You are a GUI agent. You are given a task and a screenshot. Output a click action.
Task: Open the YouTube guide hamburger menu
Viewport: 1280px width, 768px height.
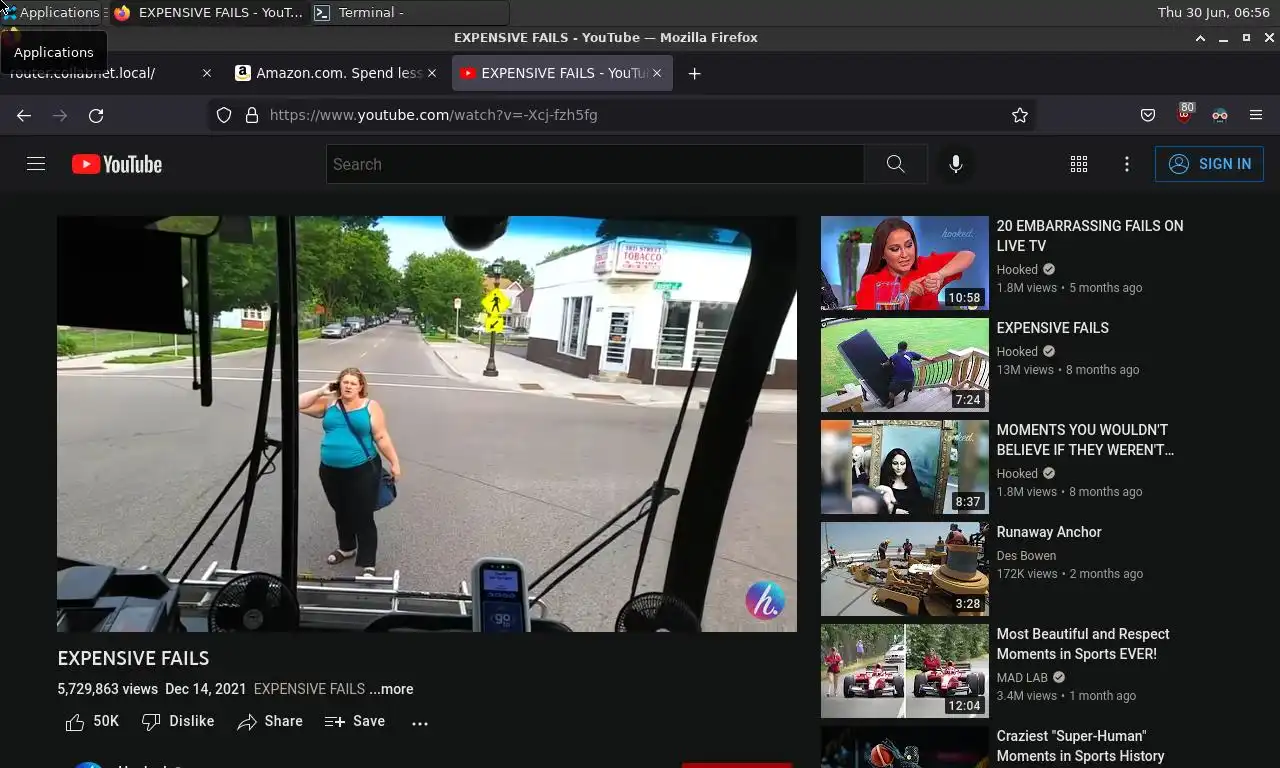coord(36,164)
